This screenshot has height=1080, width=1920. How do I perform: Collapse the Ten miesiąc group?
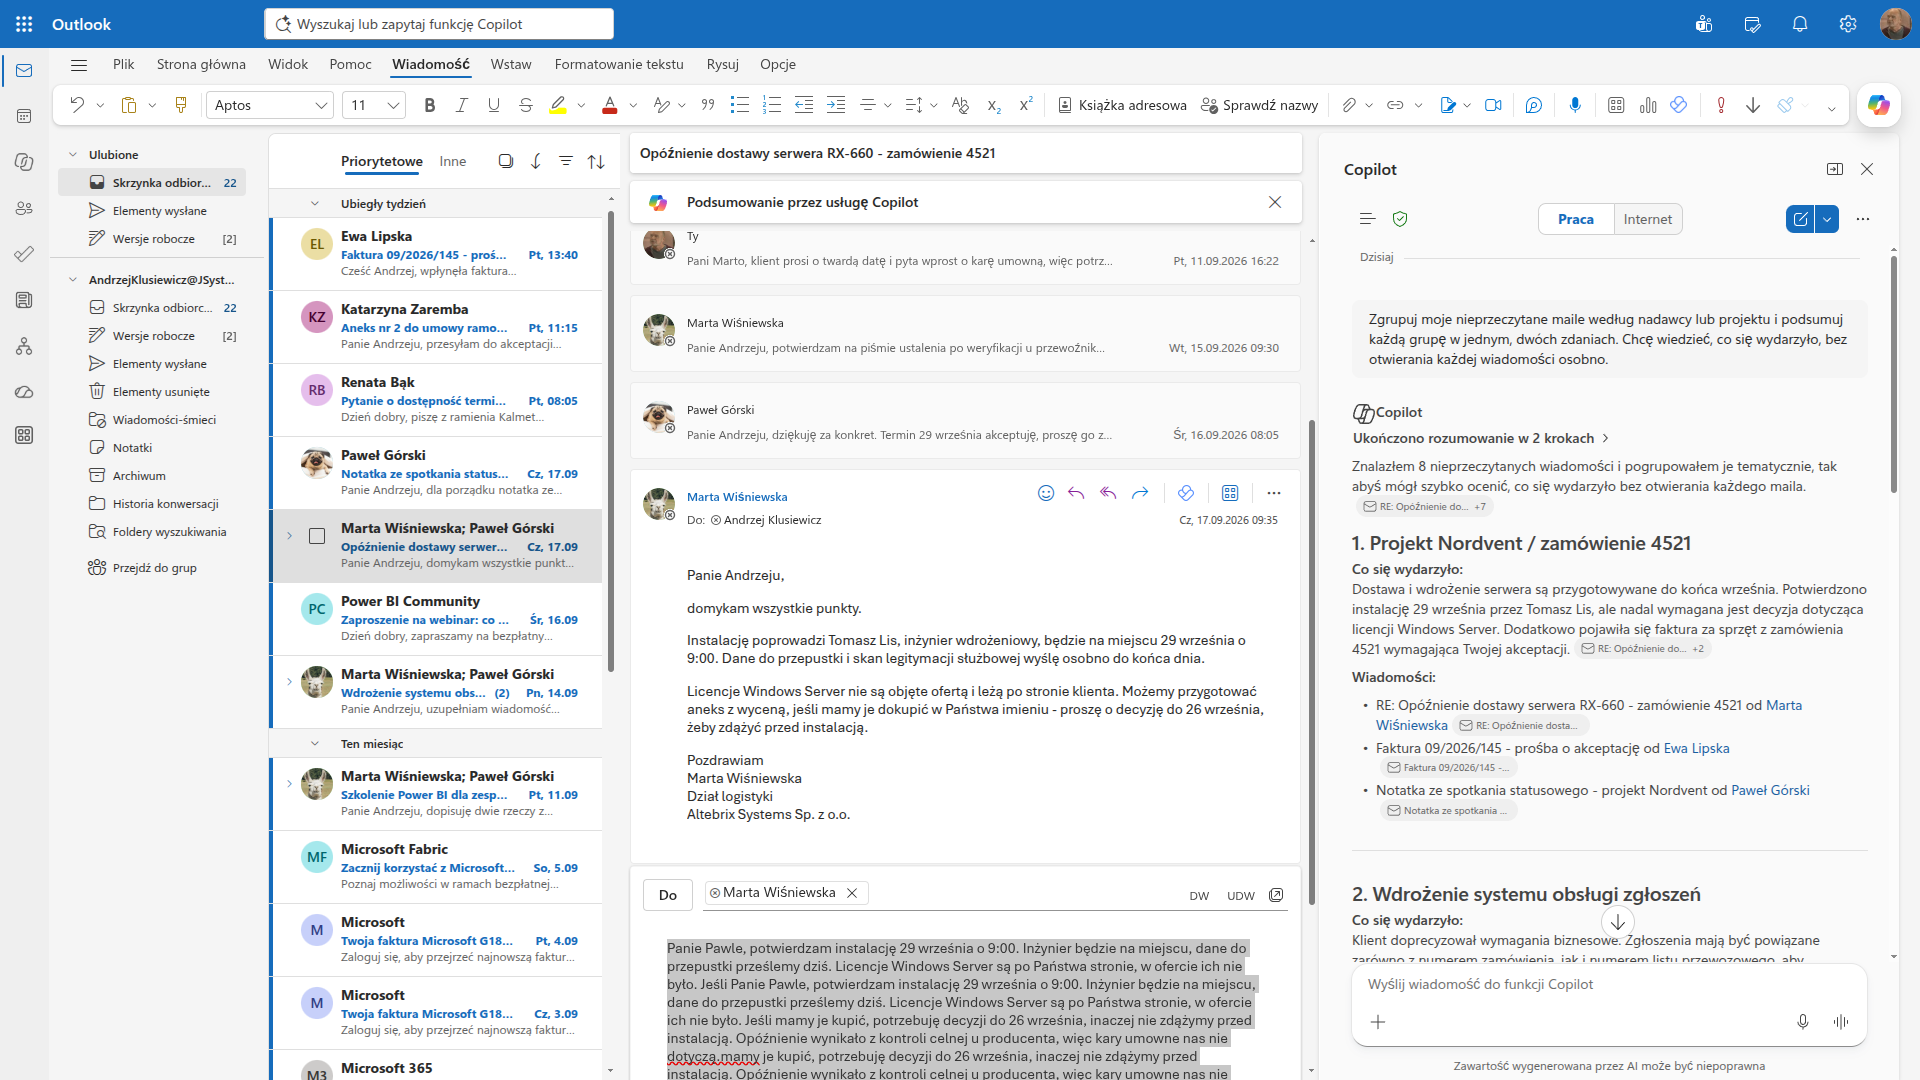315,744
